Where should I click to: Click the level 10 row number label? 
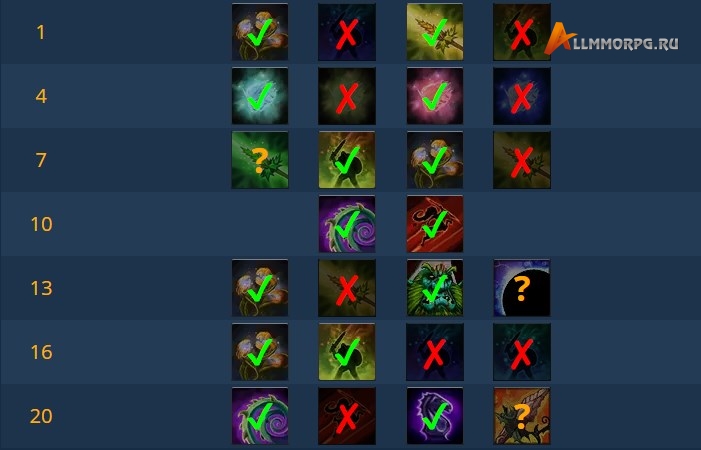click(x=41, y=224)
